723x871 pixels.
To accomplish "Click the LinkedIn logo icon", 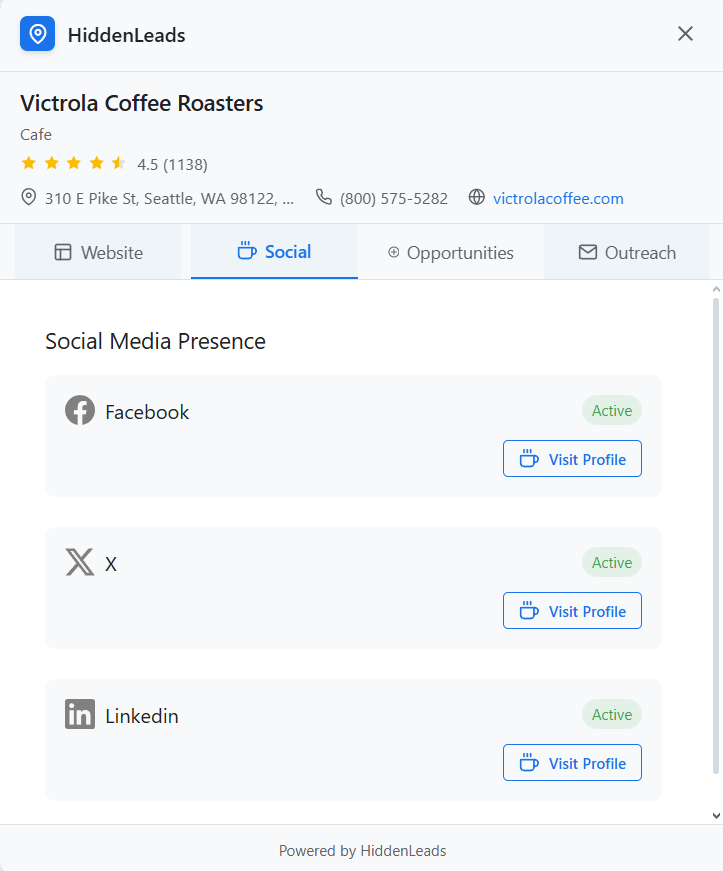I will pyautogui.click(x=79, y=714).
